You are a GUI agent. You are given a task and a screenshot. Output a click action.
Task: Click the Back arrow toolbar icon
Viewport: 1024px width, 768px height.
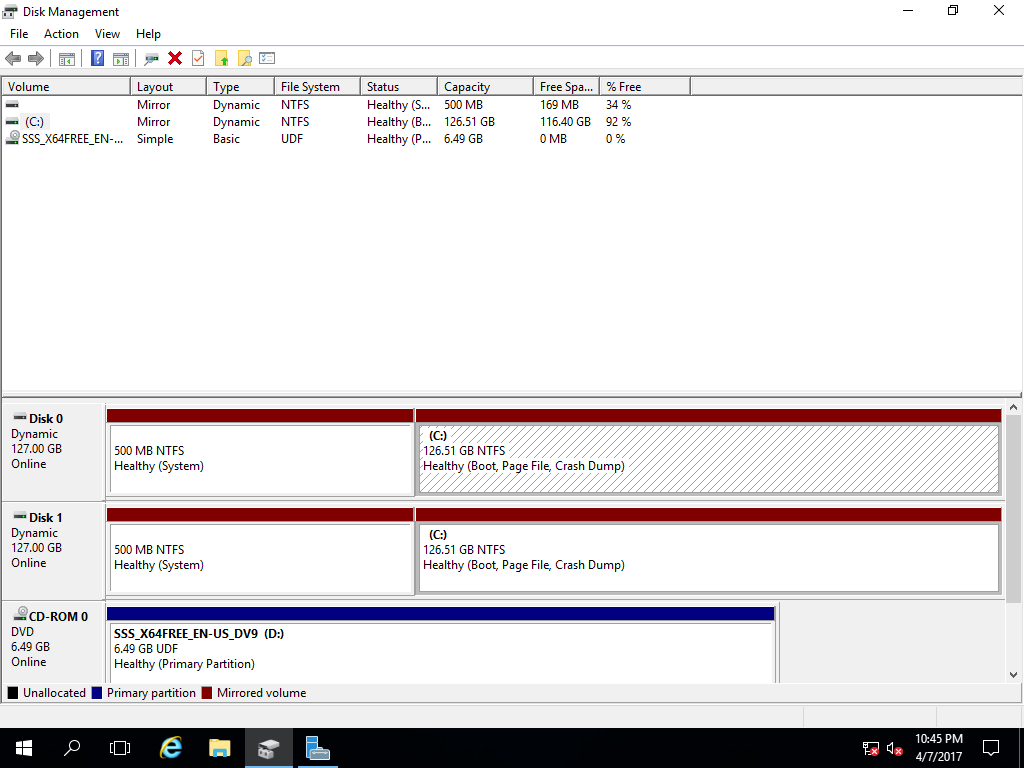pyautogui.click(x=13, y=59)
